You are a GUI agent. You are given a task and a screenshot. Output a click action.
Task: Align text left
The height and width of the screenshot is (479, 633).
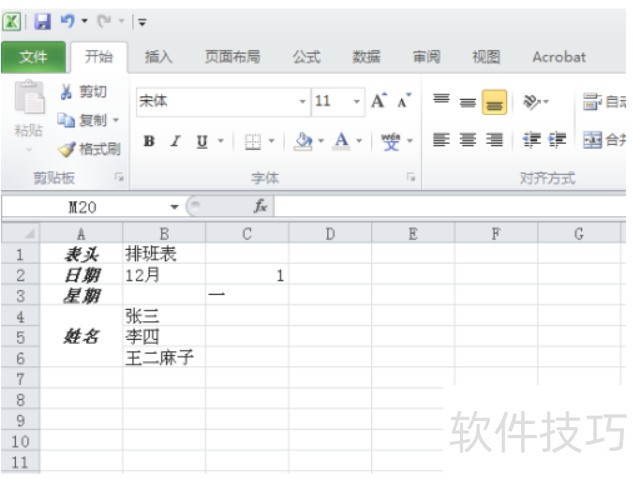[x=441, y=140]
